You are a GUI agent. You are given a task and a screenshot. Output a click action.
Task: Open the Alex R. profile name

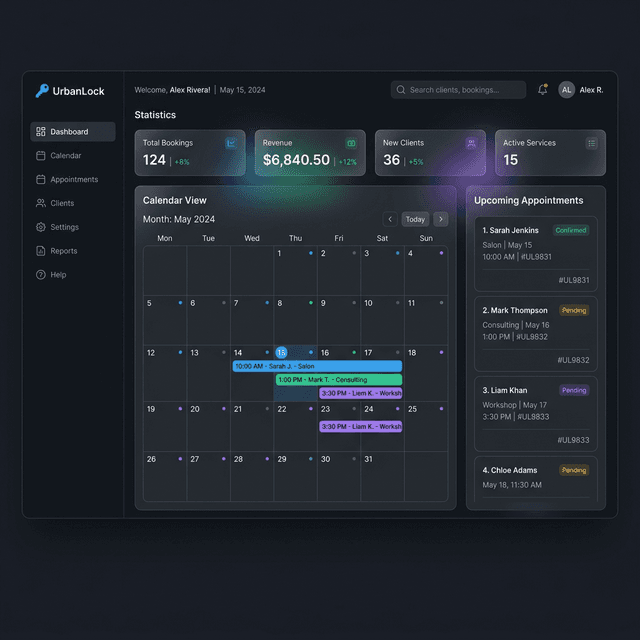click(591, 90)
